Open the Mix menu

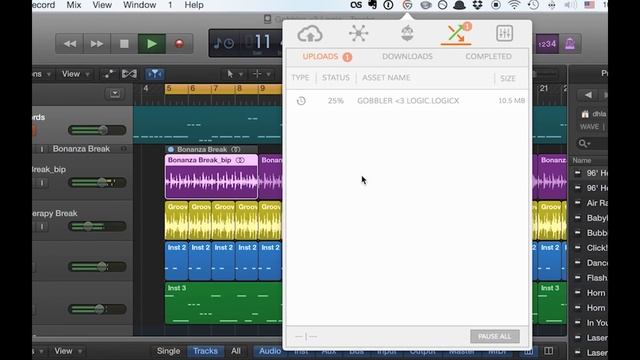coord(73,5)
